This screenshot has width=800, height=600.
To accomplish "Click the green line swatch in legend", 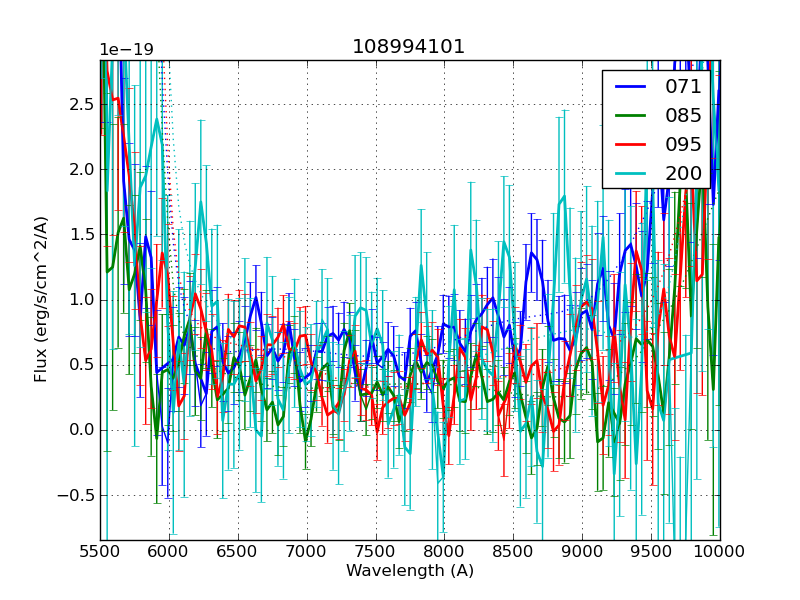I will 632,116.
